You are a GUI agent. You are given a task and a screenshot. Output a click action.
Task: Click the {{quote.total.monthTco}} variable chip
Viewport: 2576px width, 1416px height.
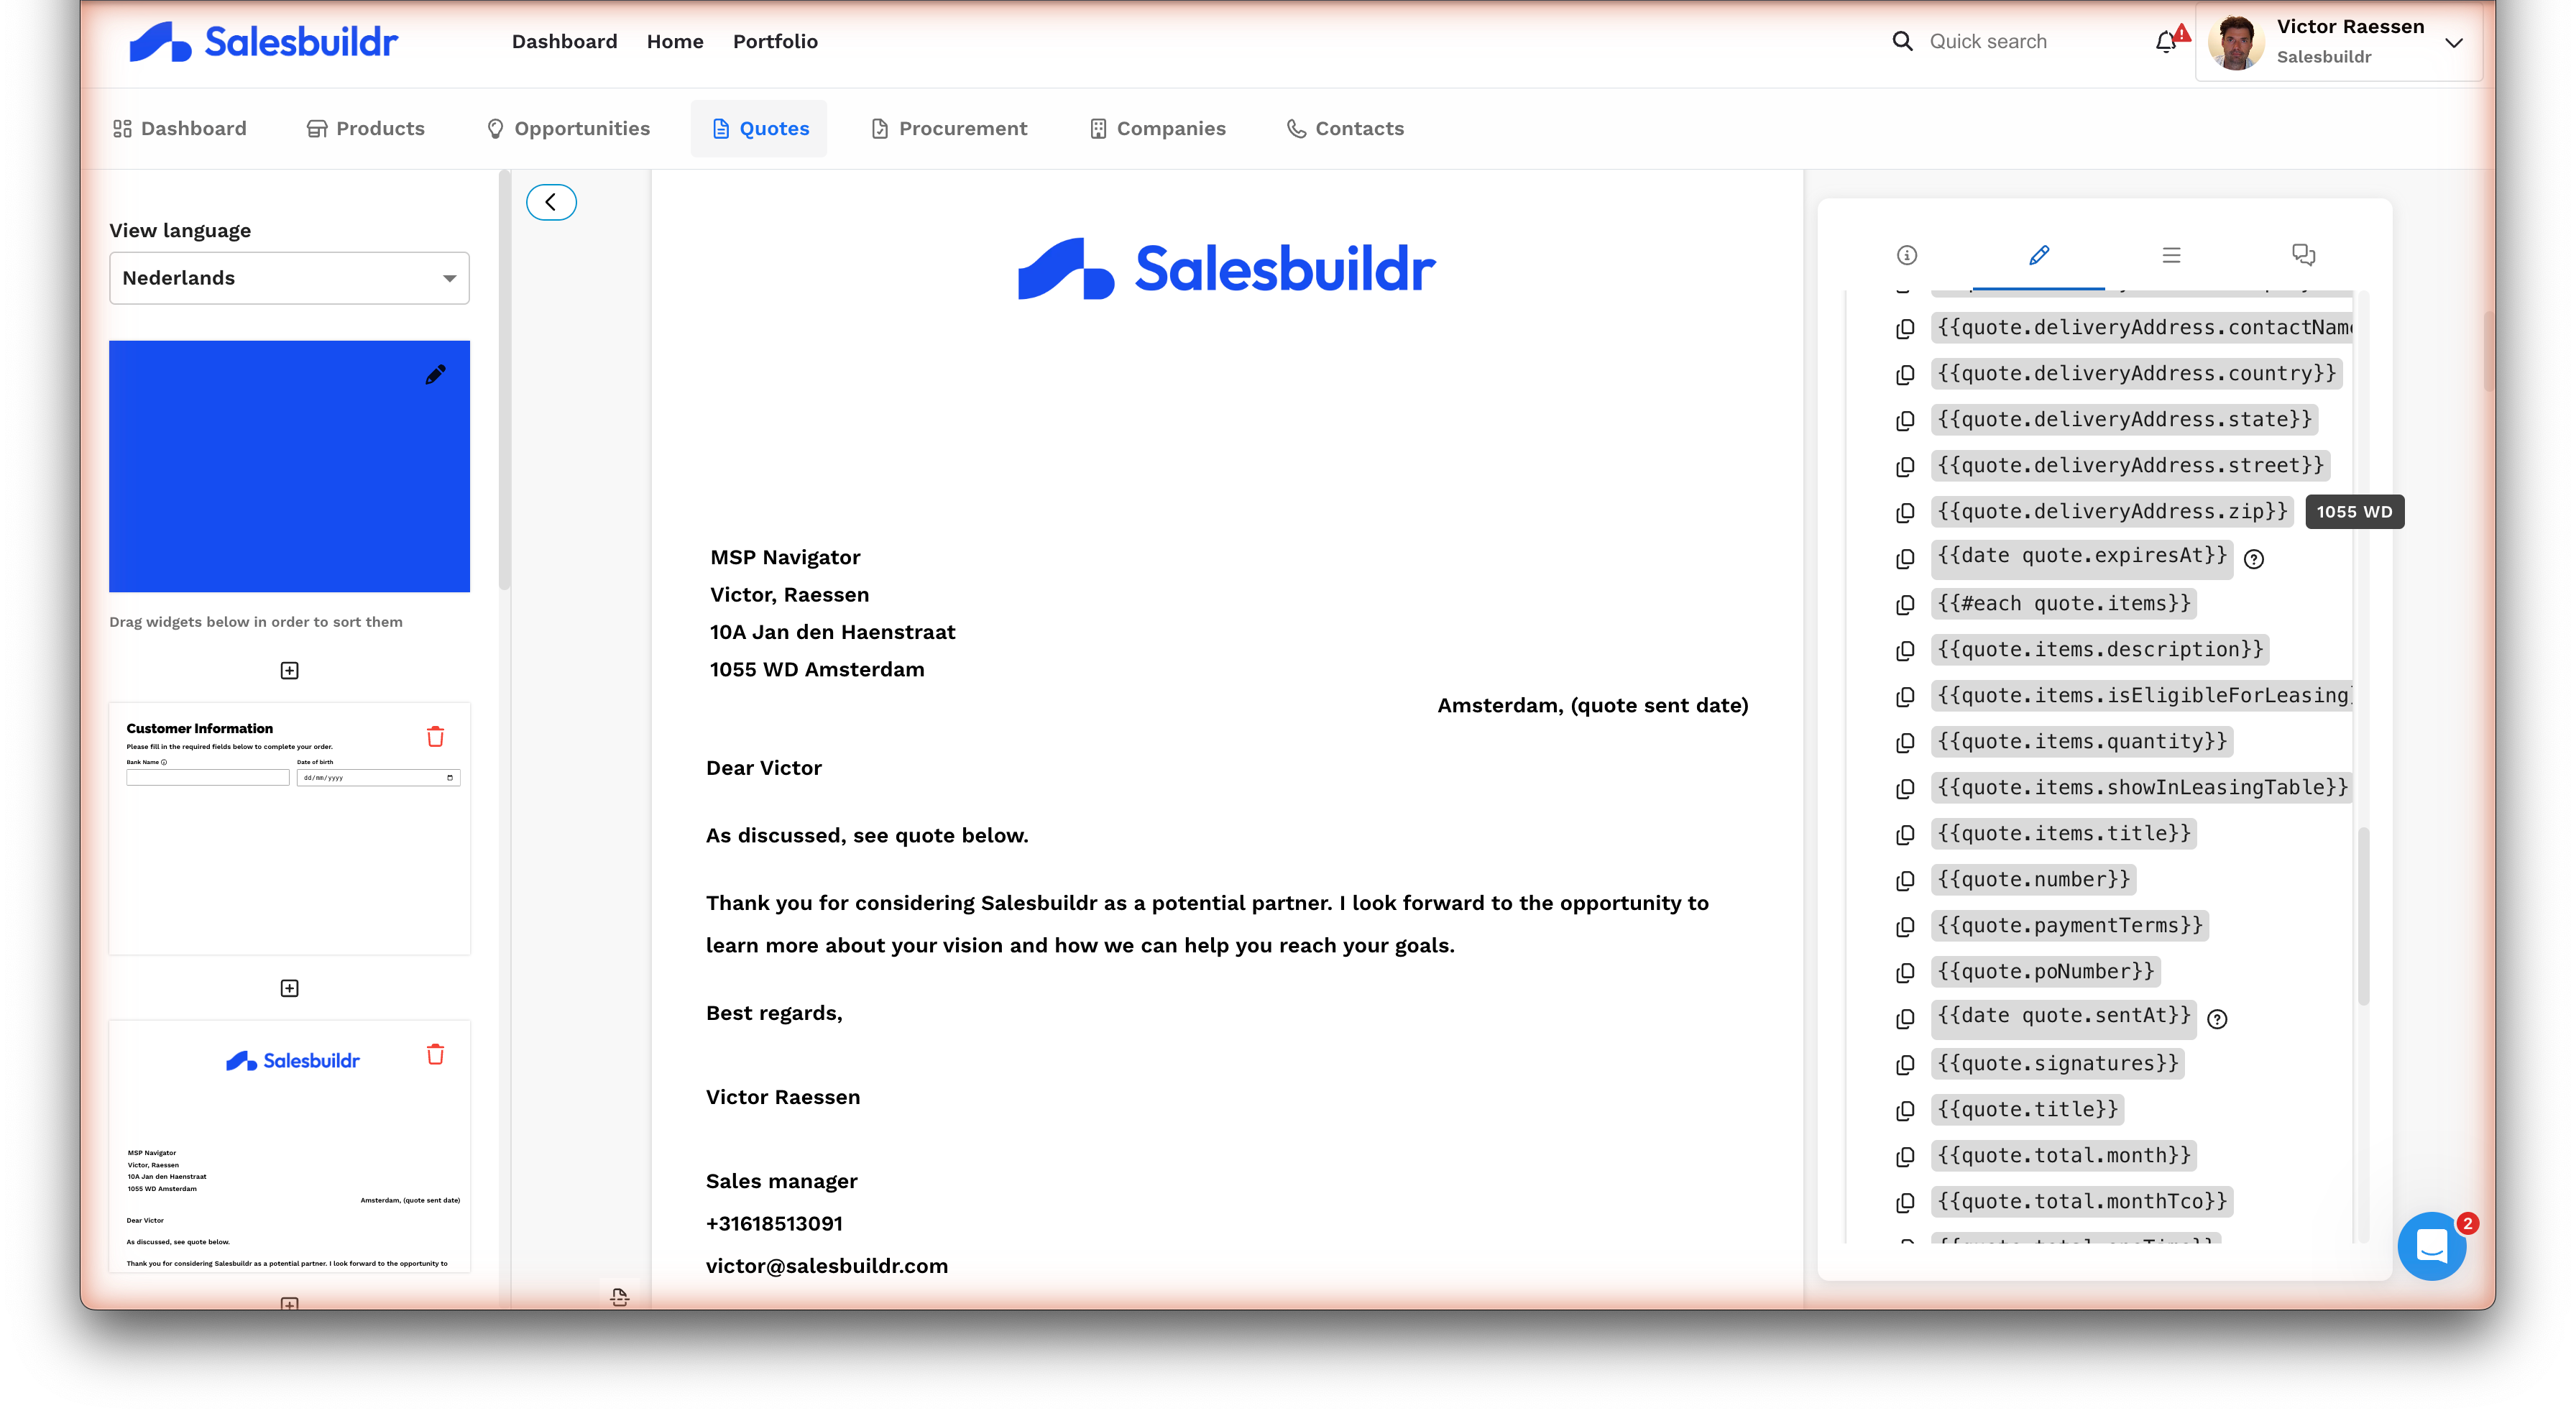[x=2082, y=1201]
